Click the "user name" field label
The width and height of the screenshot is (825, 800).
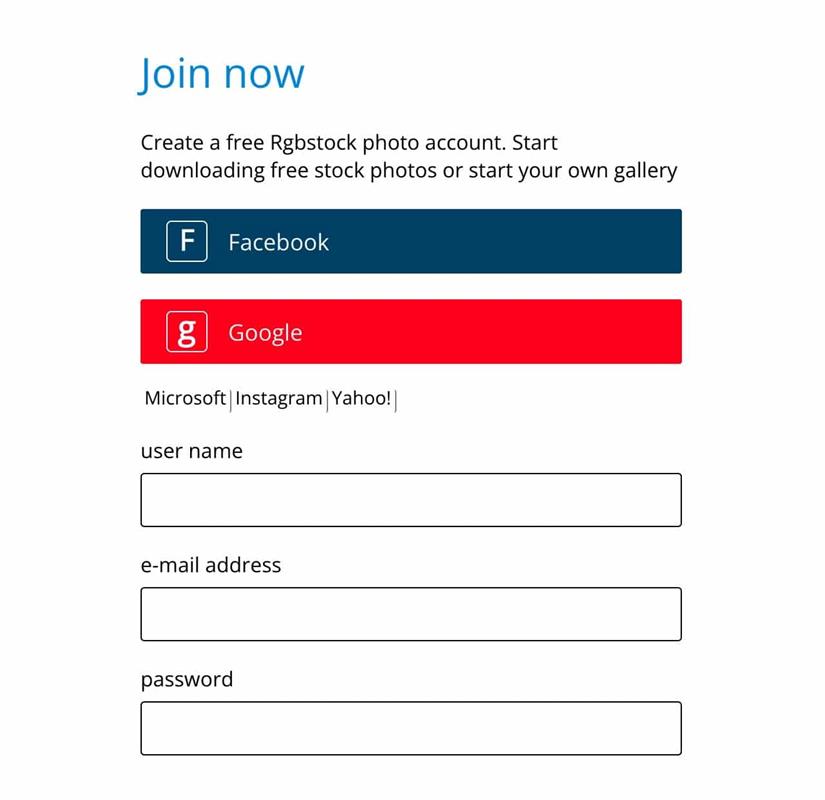pyautogui.click(x=192, y=451)
